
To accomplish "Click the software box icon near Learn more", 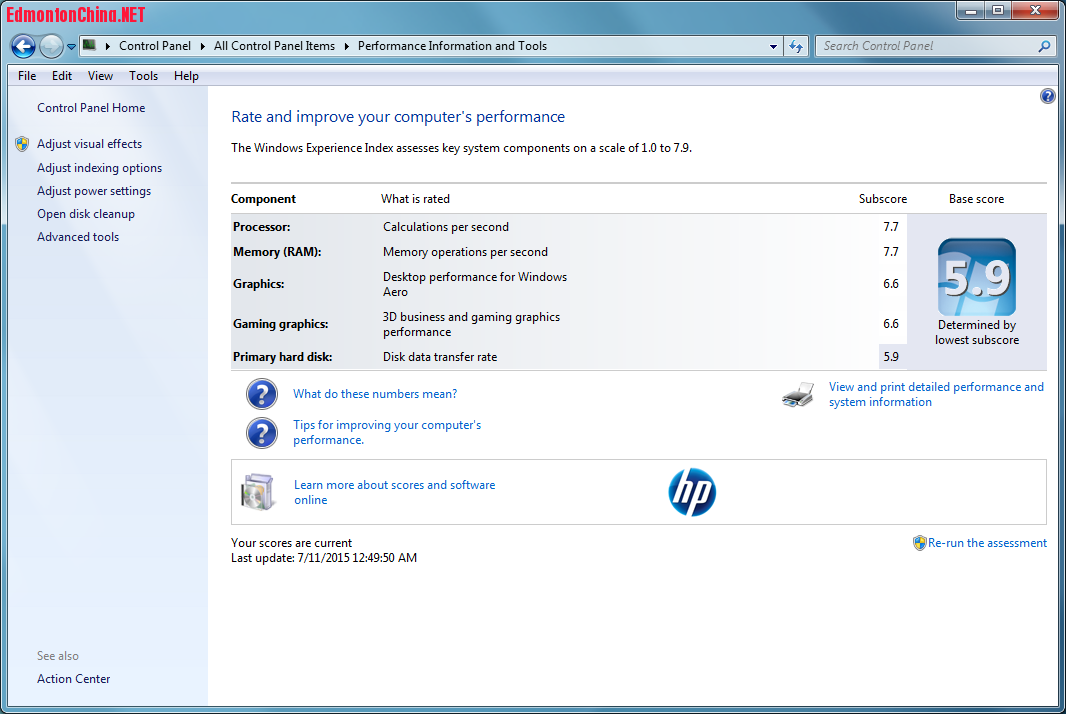I will [256, 492].
